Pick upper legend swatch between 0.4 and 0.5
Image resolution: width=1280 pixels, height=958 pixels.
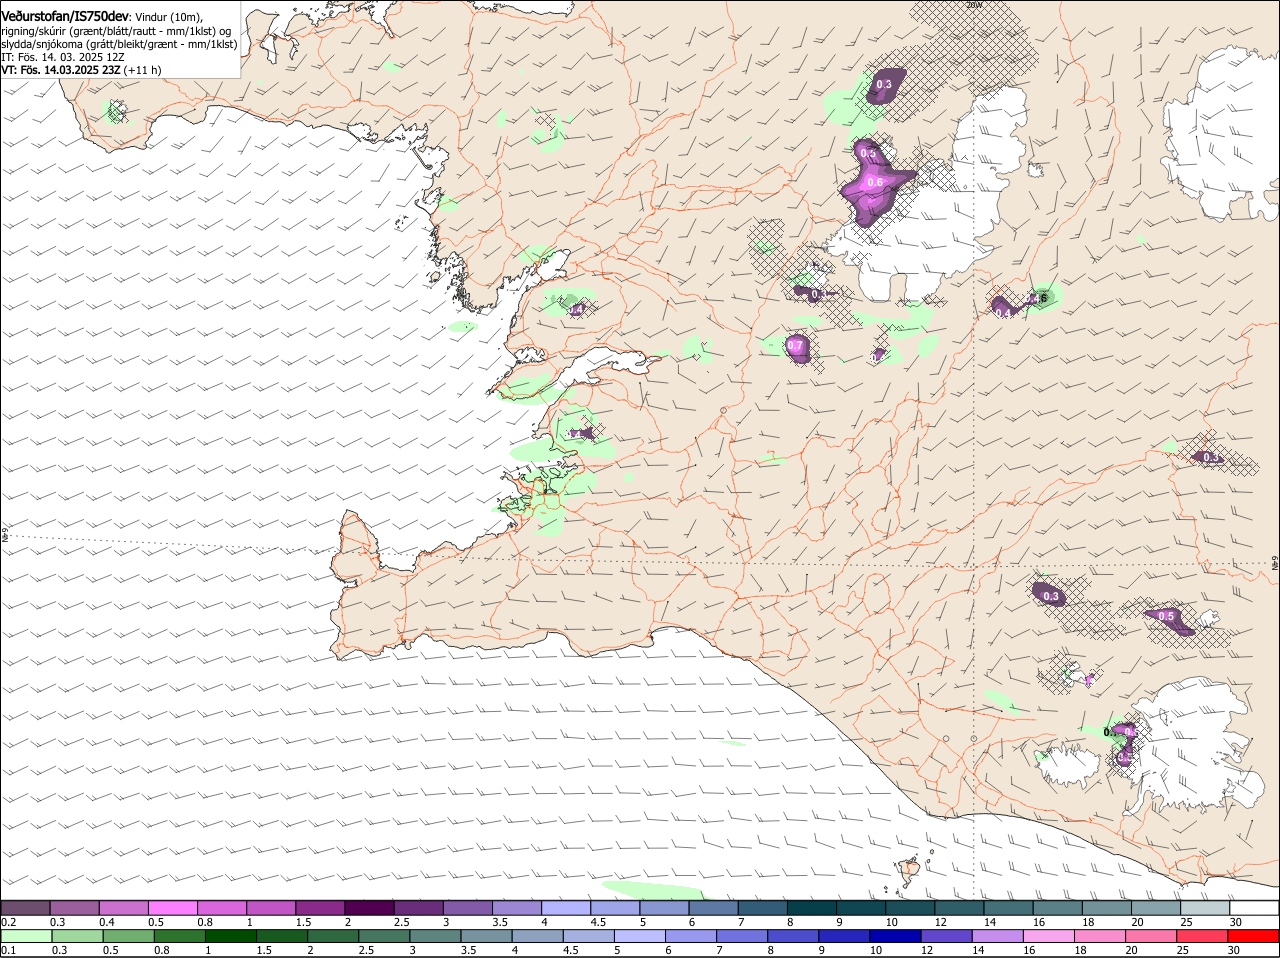click(x=124, y=908)
